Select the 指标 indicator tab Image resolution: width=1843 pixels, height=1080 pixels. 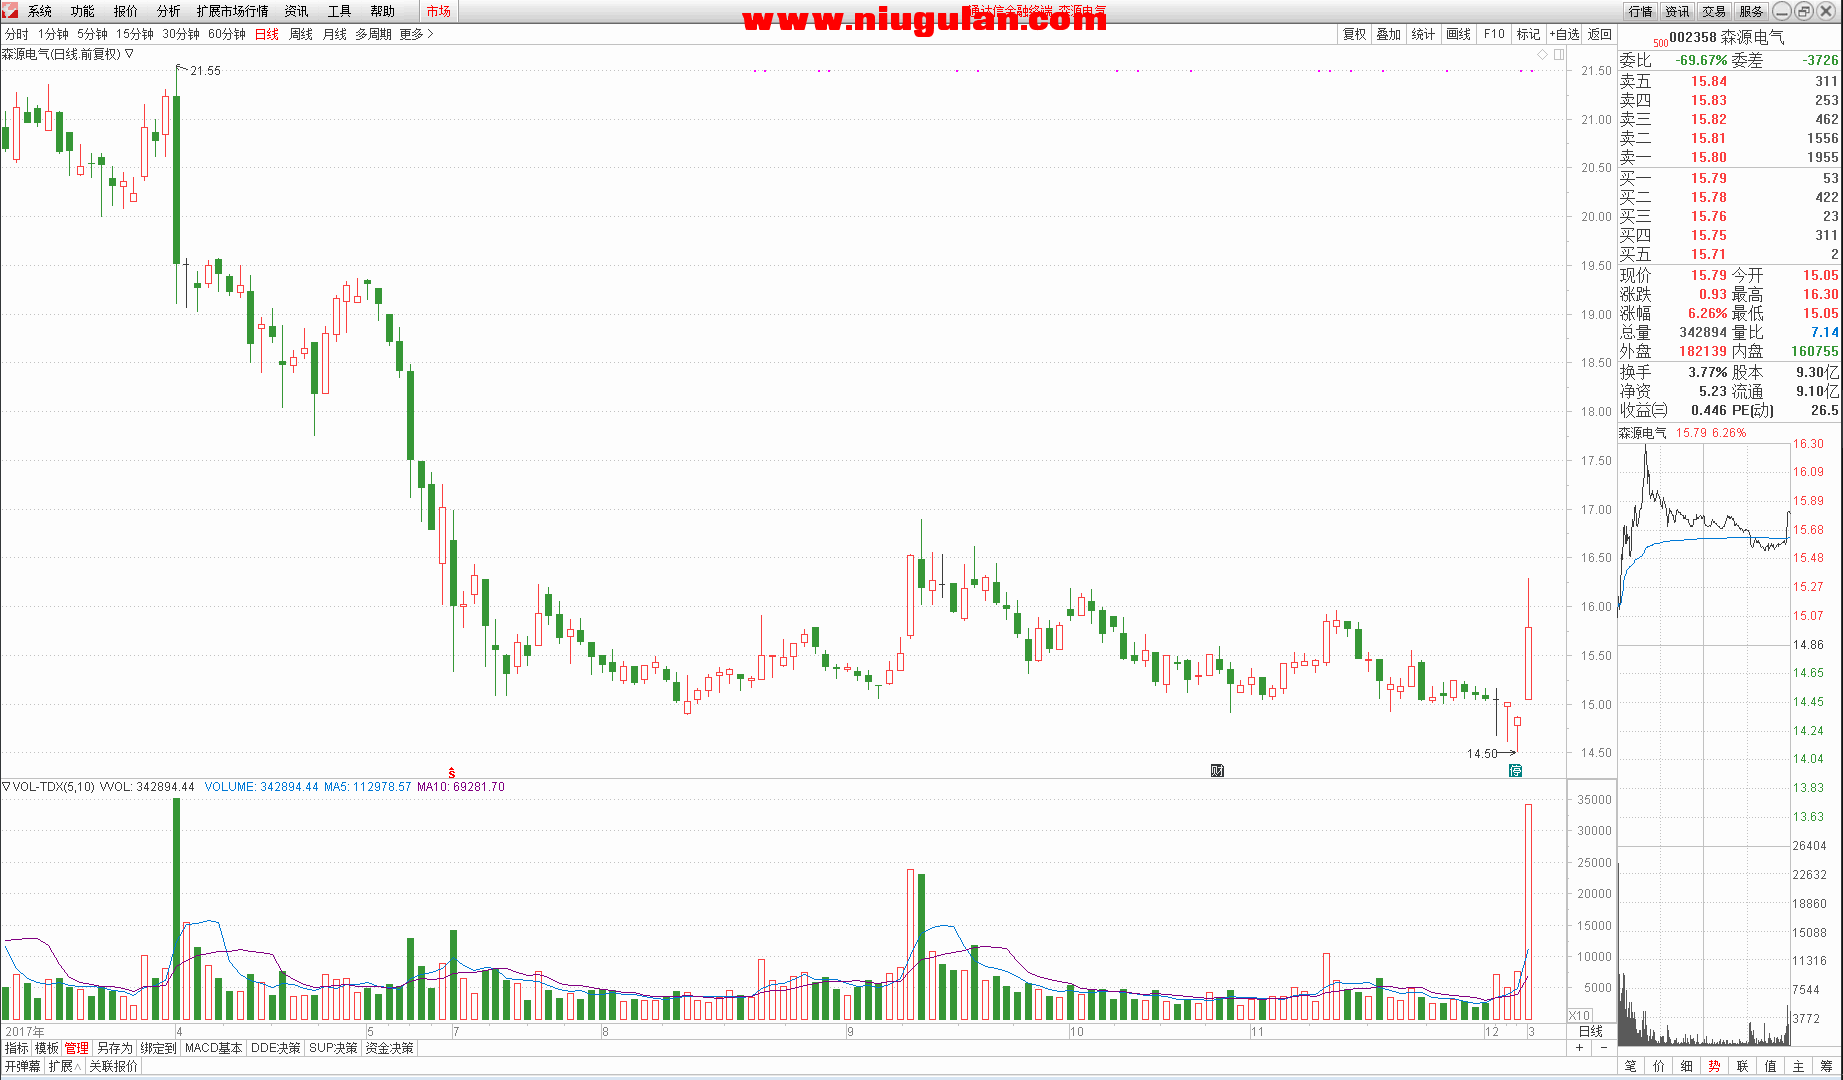point(17,1048)
